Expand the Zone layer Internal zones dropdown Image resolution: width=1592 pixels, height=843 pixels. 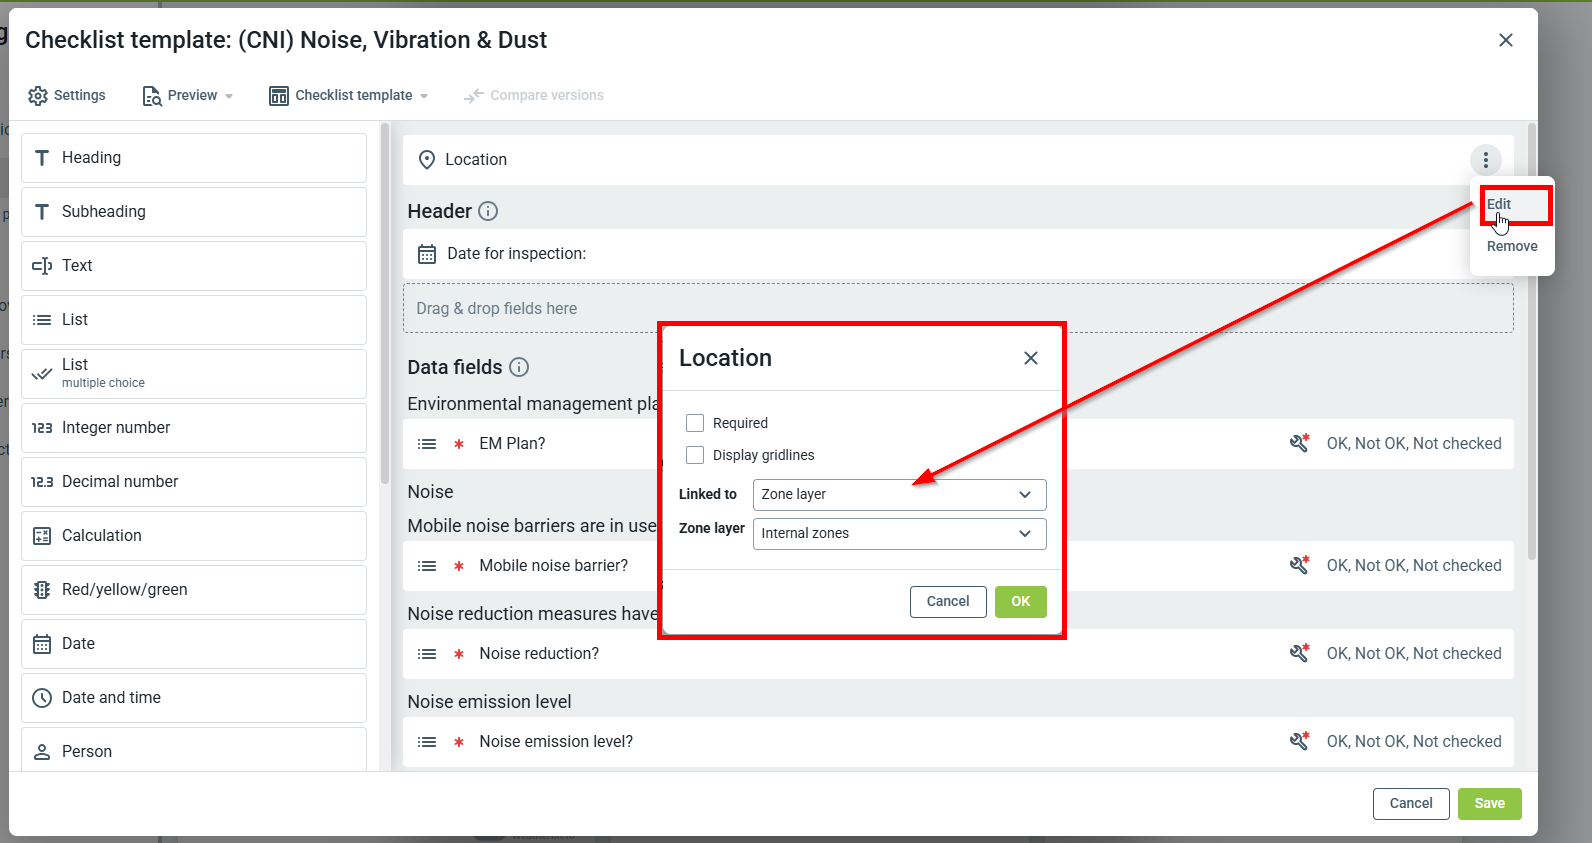click(898, 533)
